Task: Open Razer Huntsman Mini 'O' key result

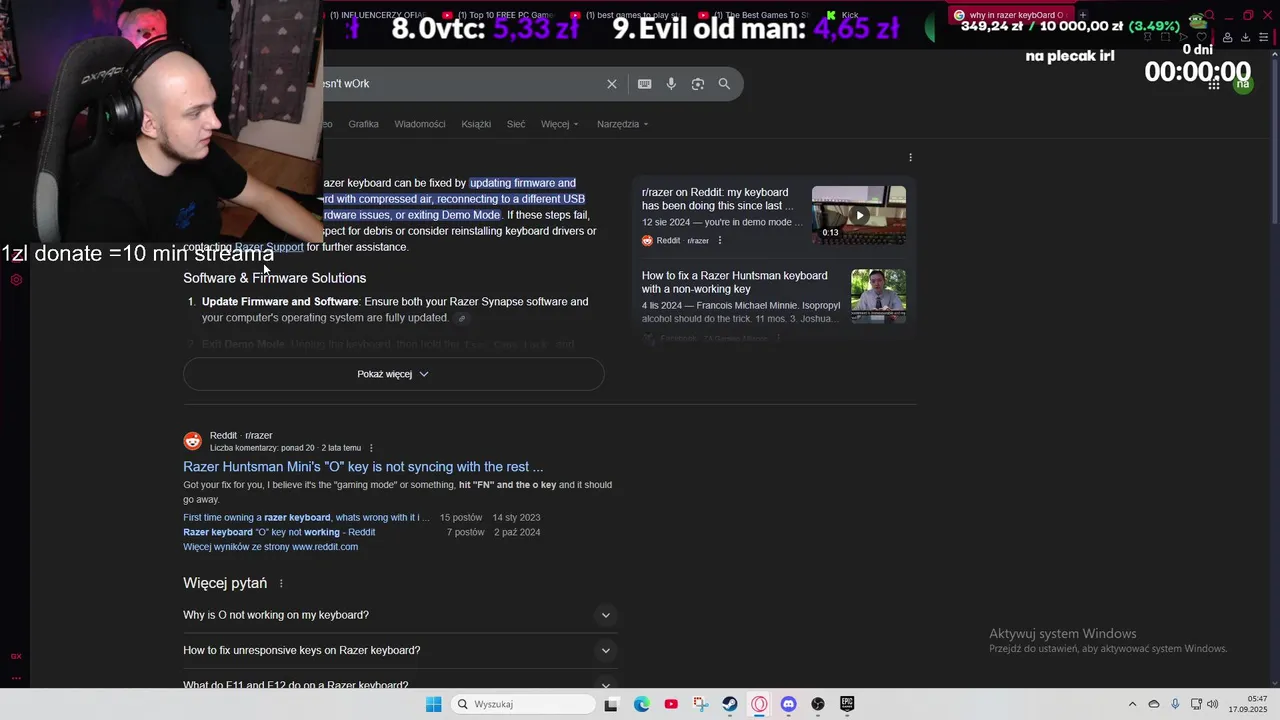Action: click(x=363, y=467)
